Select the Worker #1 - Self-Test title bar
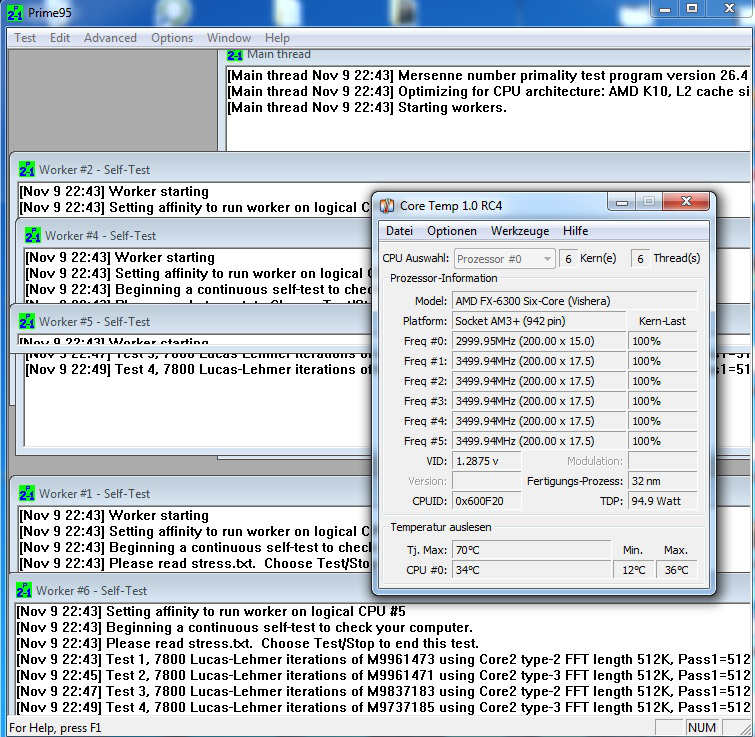This screenshot has height=737, width=755. (x=193, y=493)
